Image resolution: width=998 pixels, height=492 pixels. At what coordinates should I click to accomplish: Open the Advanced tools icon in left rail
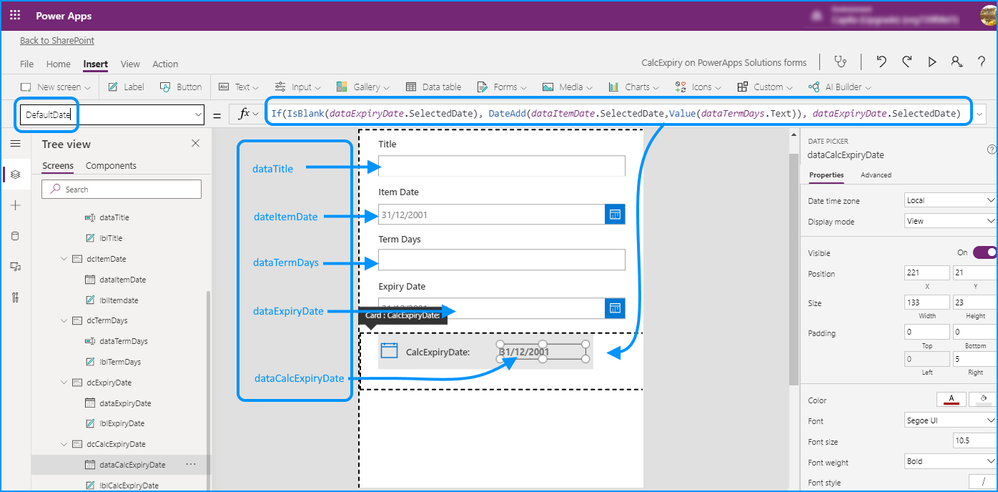15,297
